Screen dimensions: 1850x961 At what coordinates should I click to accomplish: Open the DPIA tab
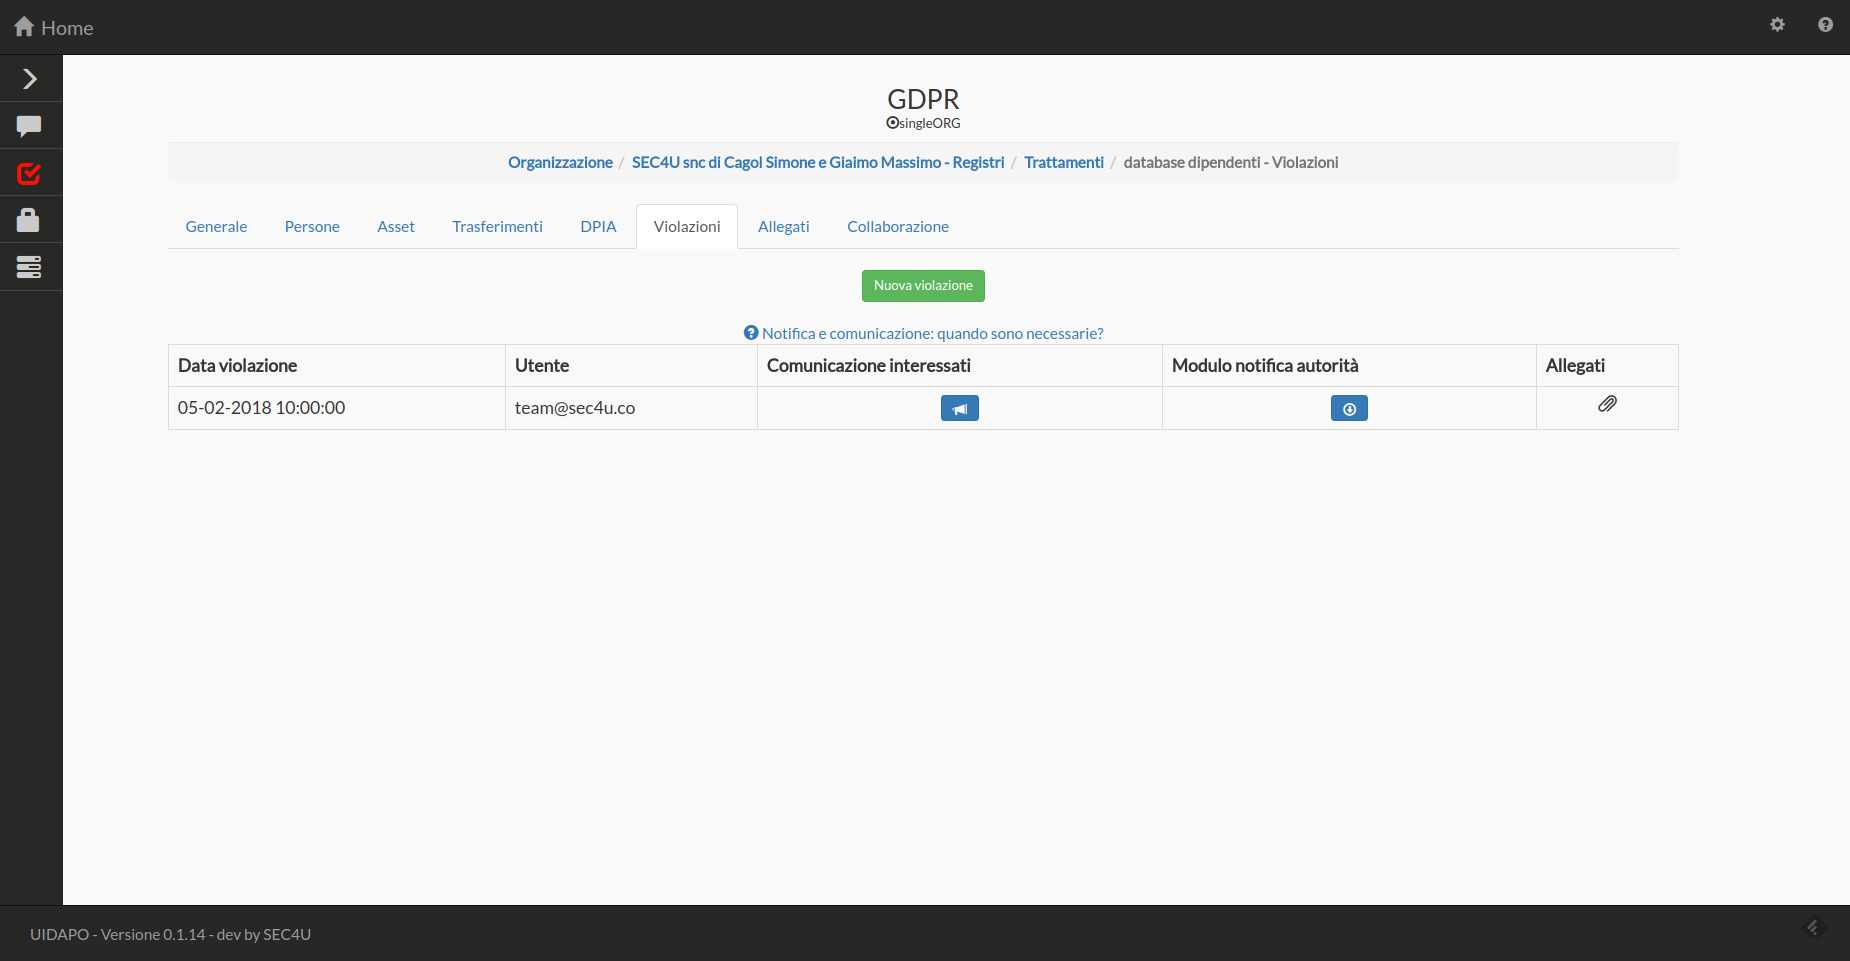(598, 227)
